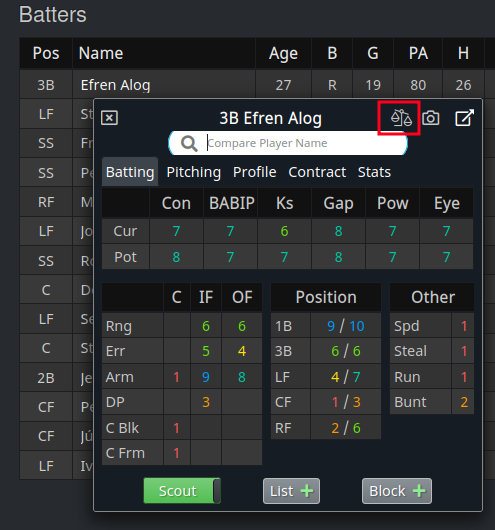Image resolution: width=495 pixels, height=530 pixels.
Task: Click the PA column header
Action: pos(418,53)
